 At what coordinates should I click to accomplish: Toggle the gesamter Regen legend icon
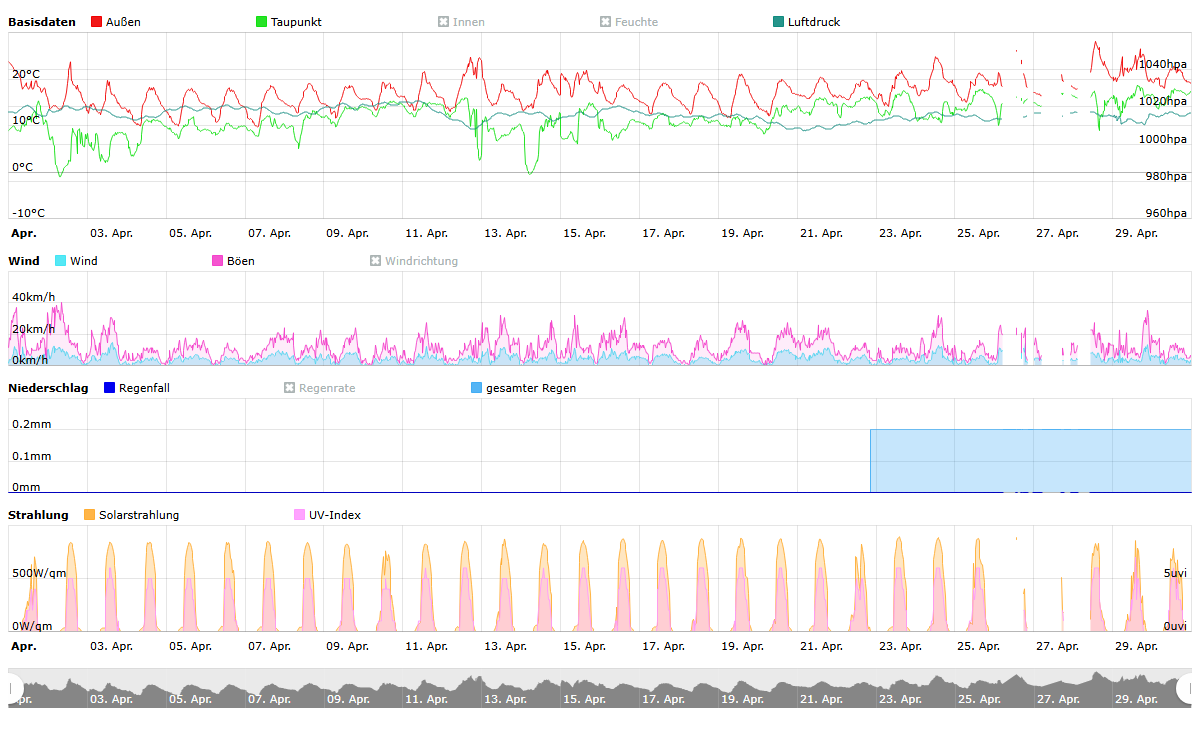(x=477, y=388)
